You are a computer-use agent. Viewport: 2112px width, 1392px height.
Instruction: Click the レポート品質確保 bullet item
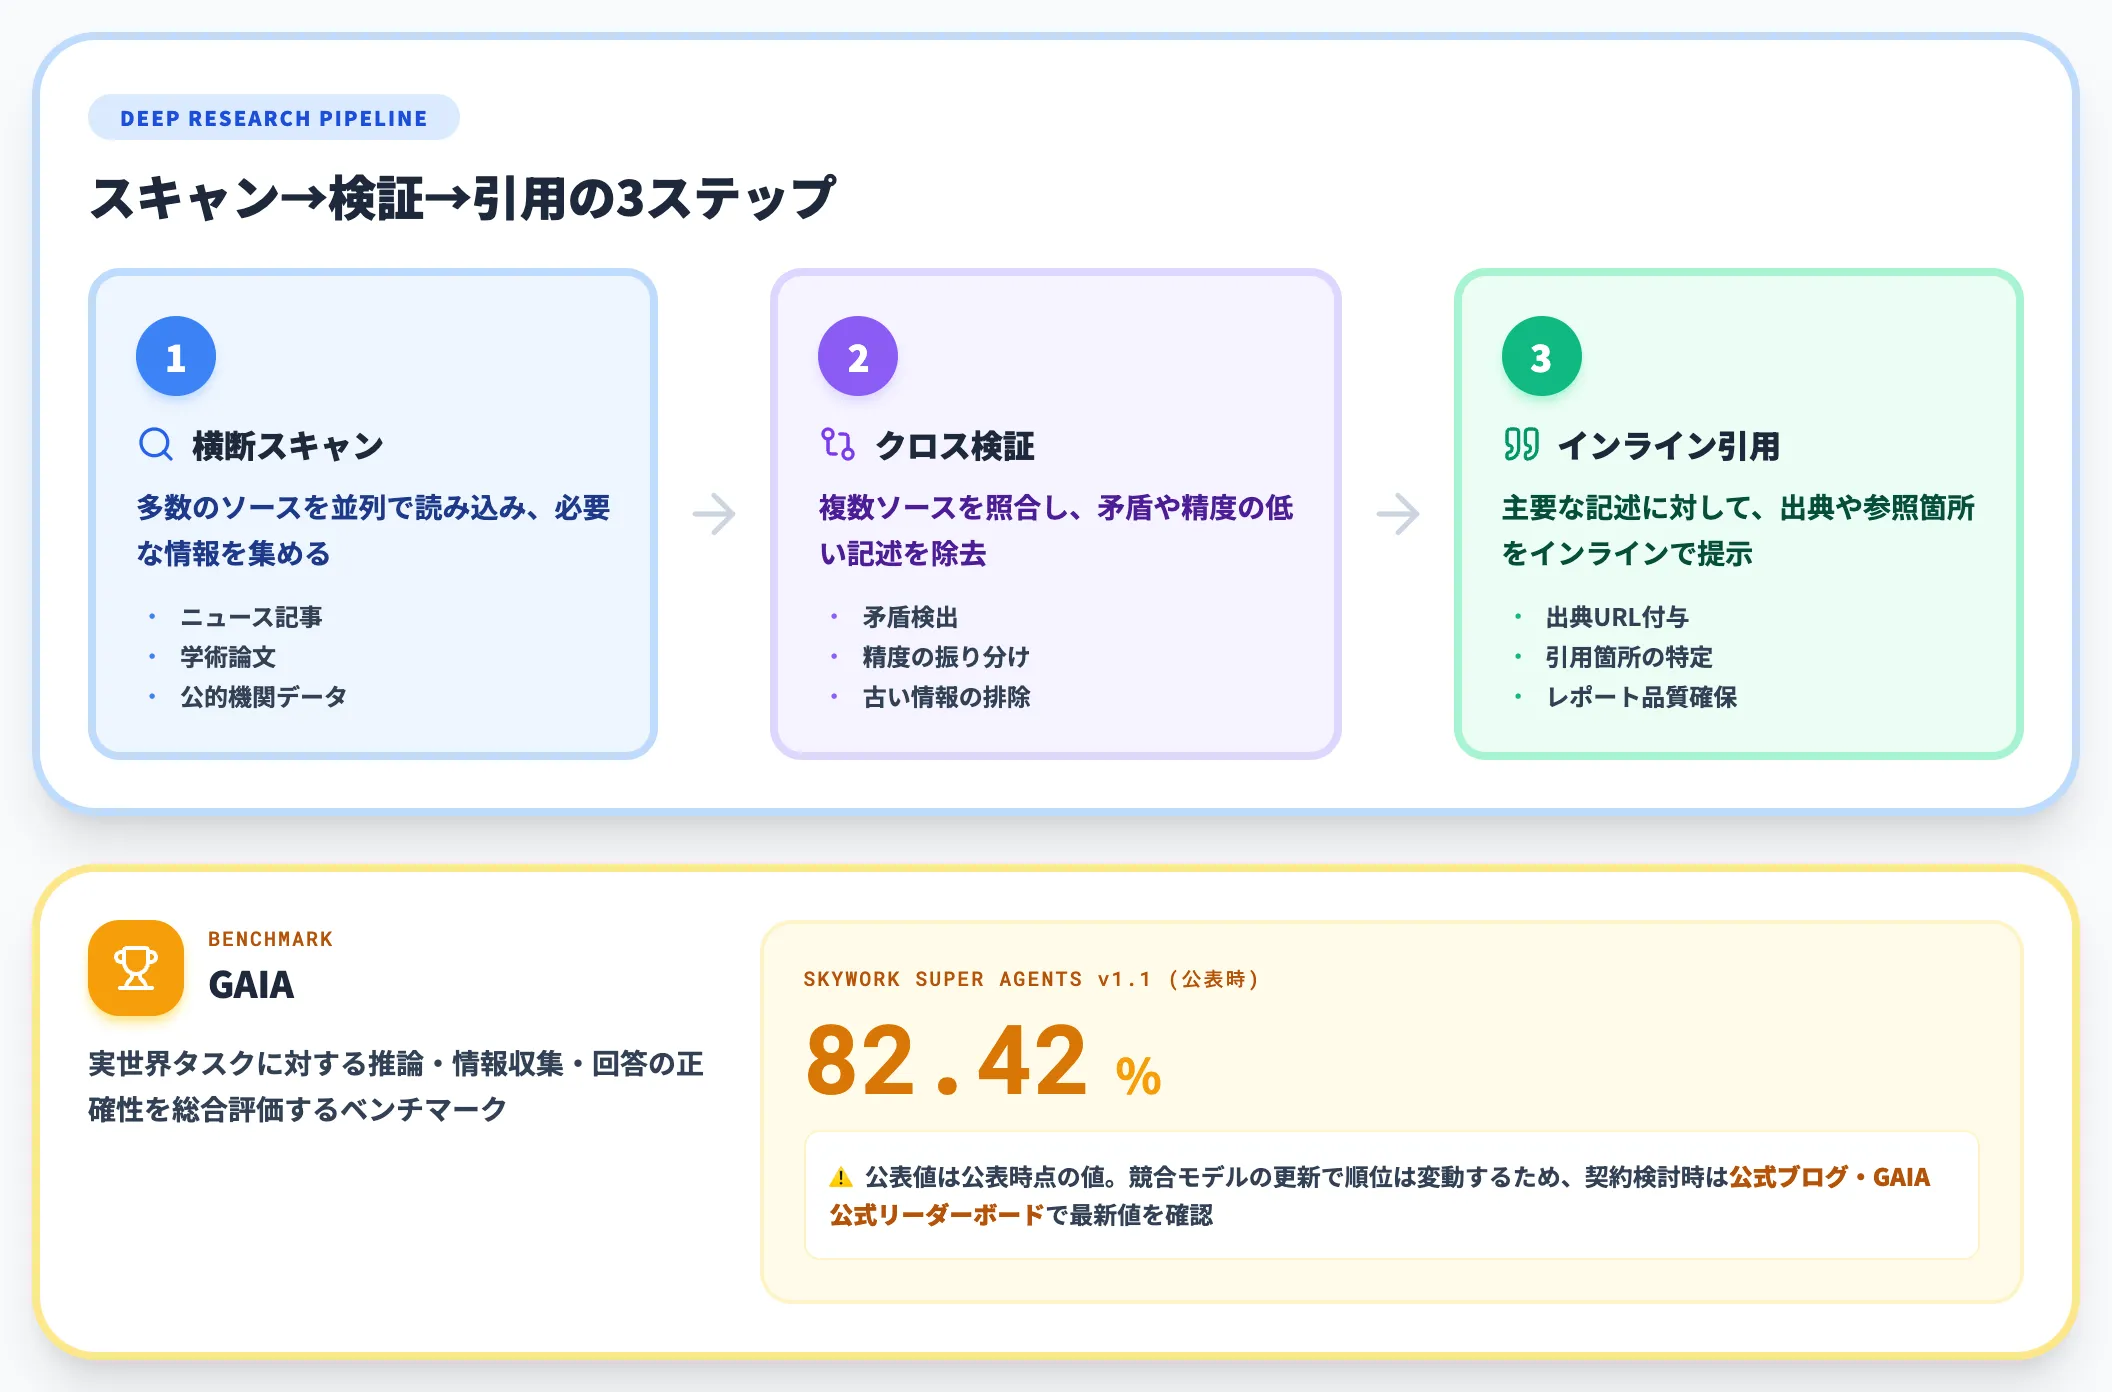(x=1641, y=697)
